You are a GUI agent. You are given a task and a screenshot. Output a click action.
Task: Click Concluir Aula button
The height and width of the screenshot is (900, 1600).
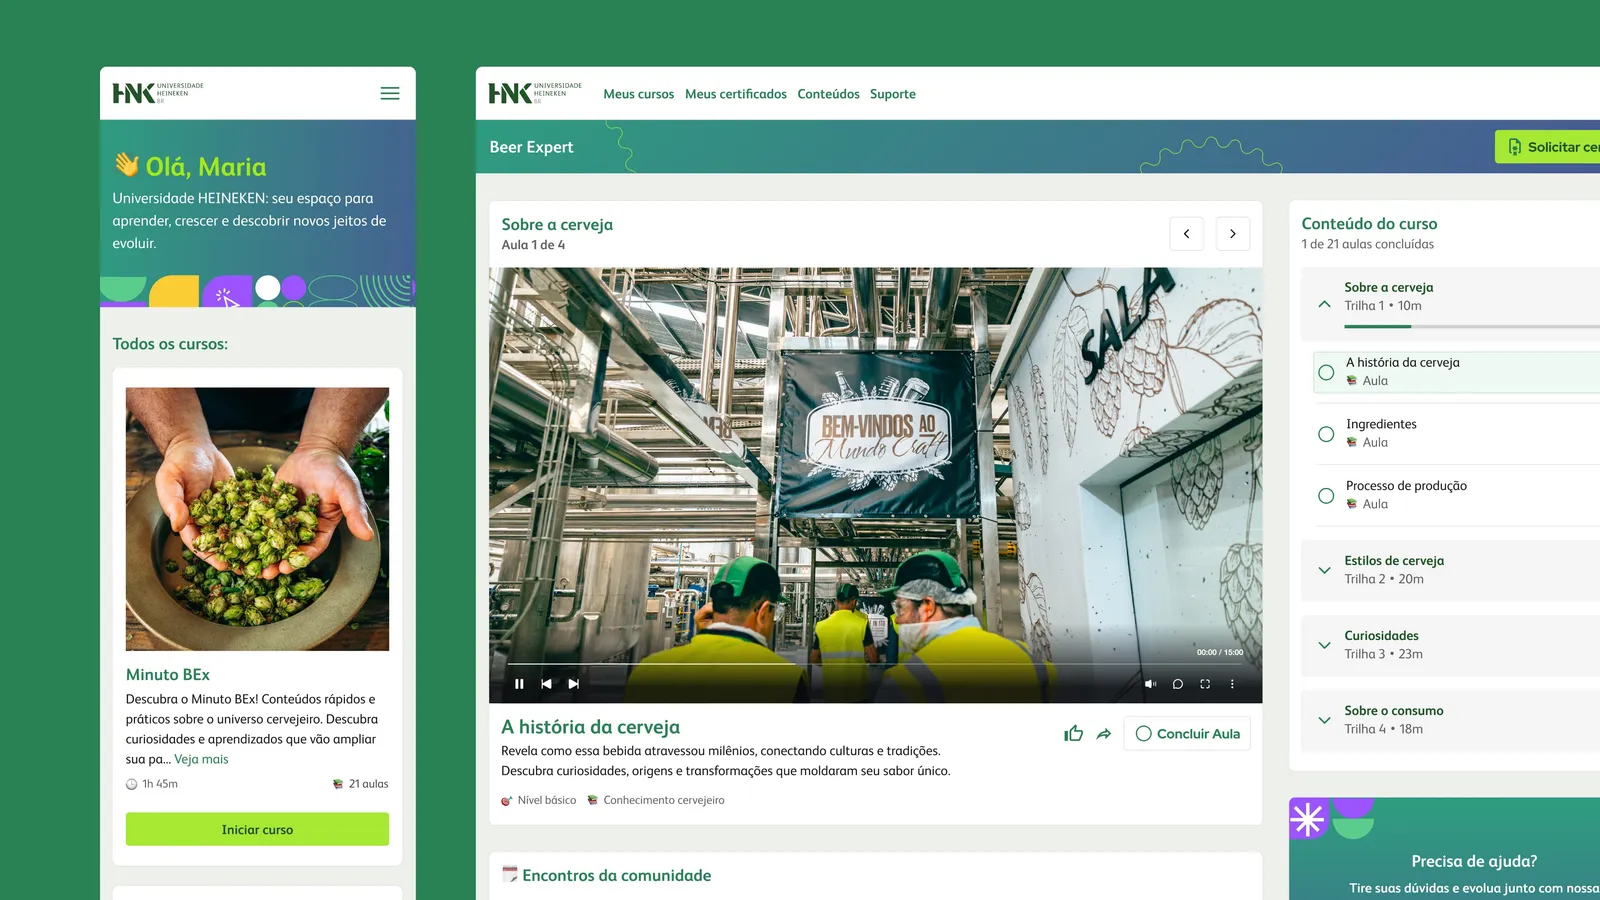[x=1187, y=734]
